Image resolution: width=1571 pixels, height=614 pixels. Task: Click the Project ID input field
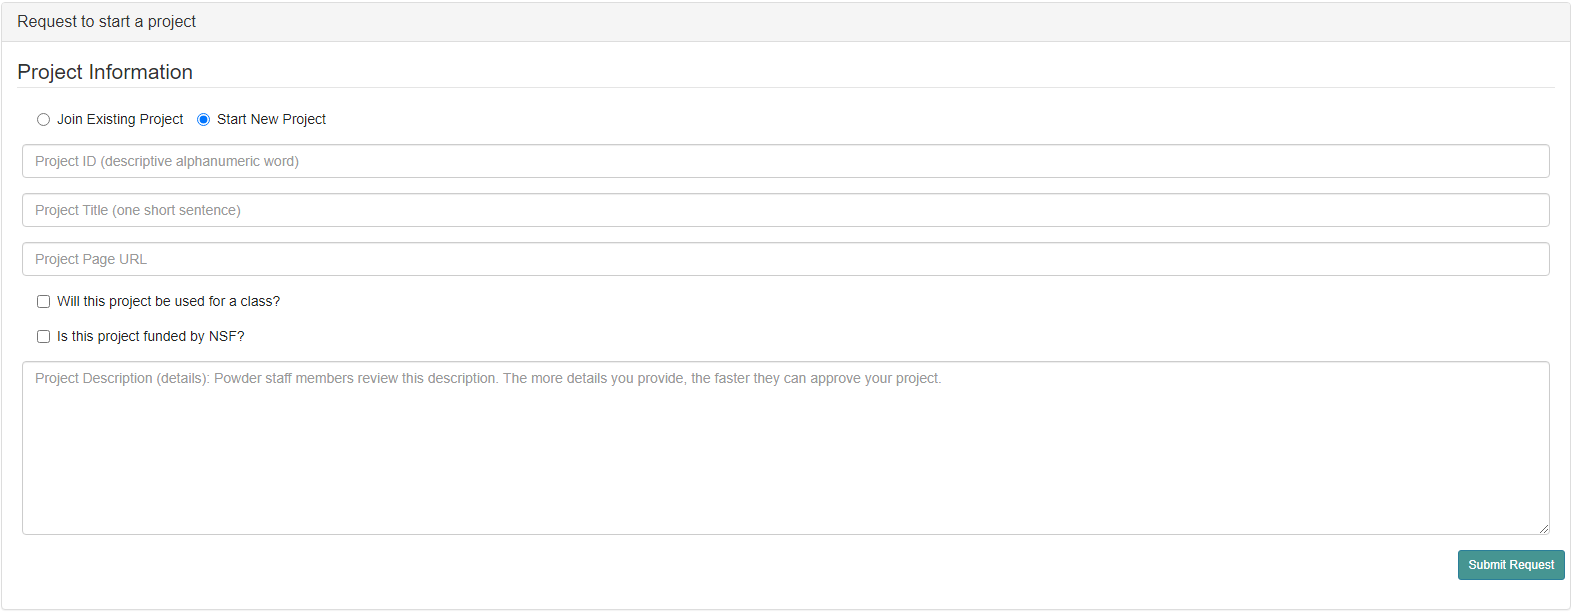pos(785,161)
